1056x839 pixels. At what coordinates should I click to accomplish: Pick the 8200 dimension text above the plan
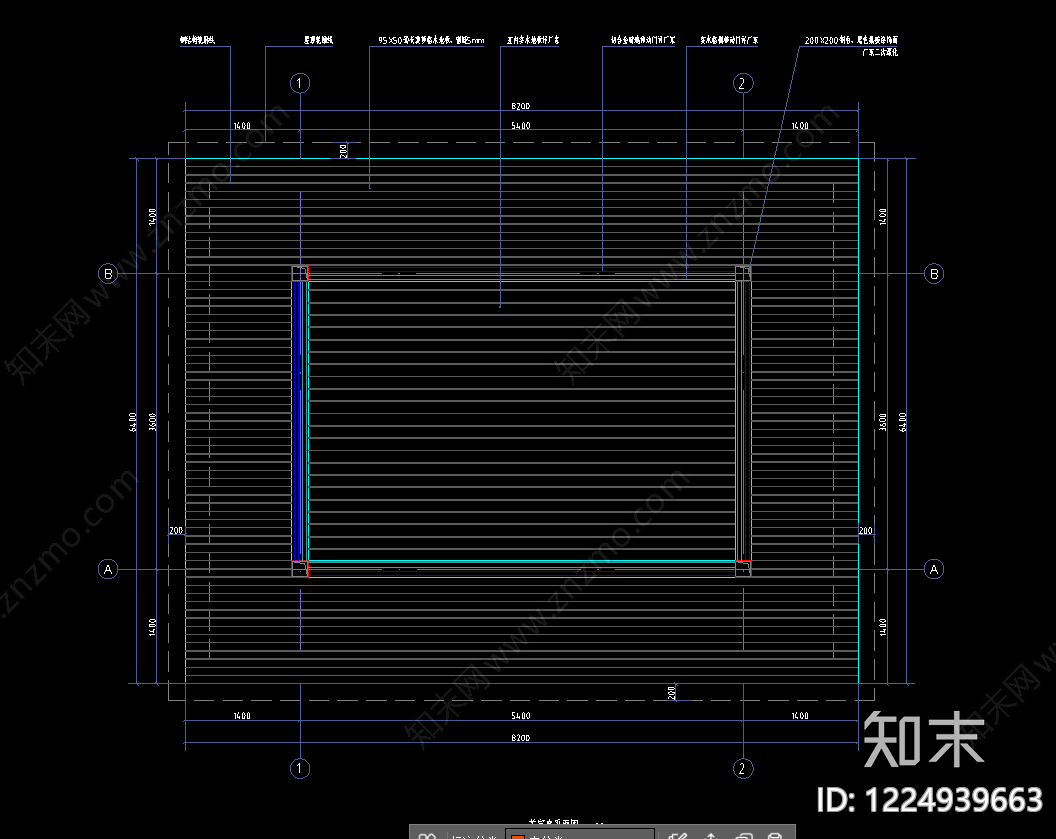pyautogui.click(x=521, y=106)
